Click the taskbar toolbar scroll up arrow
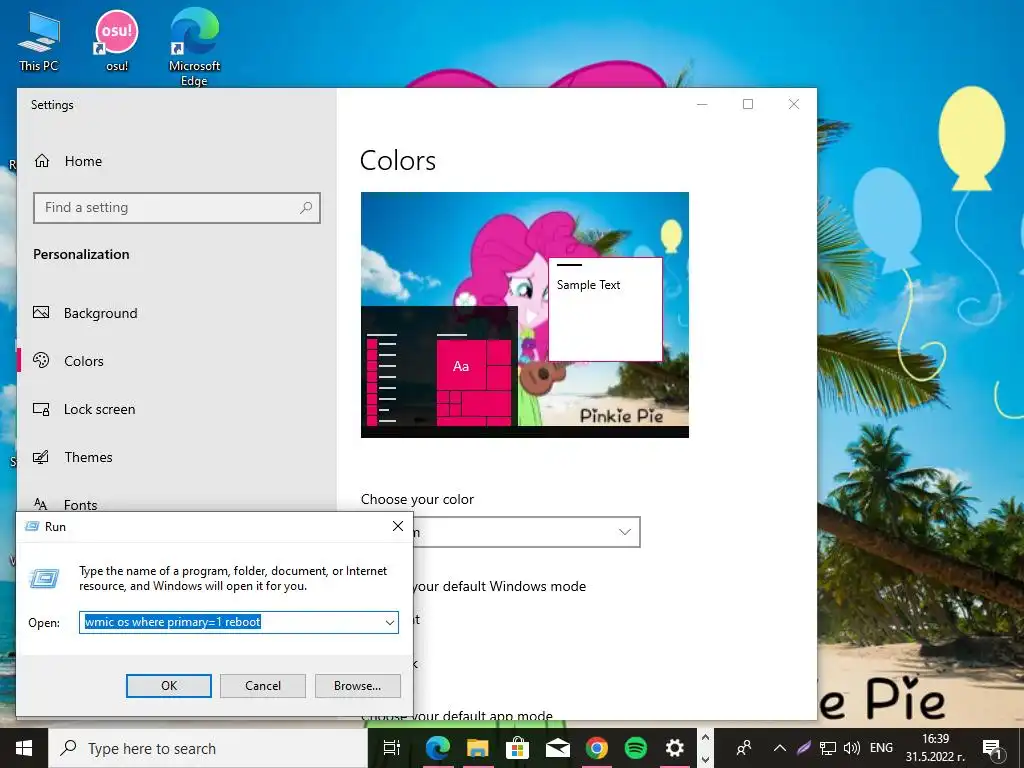Image resolution: width=1024 pixels, height=768 pixels. pyautogui.click(x=705, y=738)
